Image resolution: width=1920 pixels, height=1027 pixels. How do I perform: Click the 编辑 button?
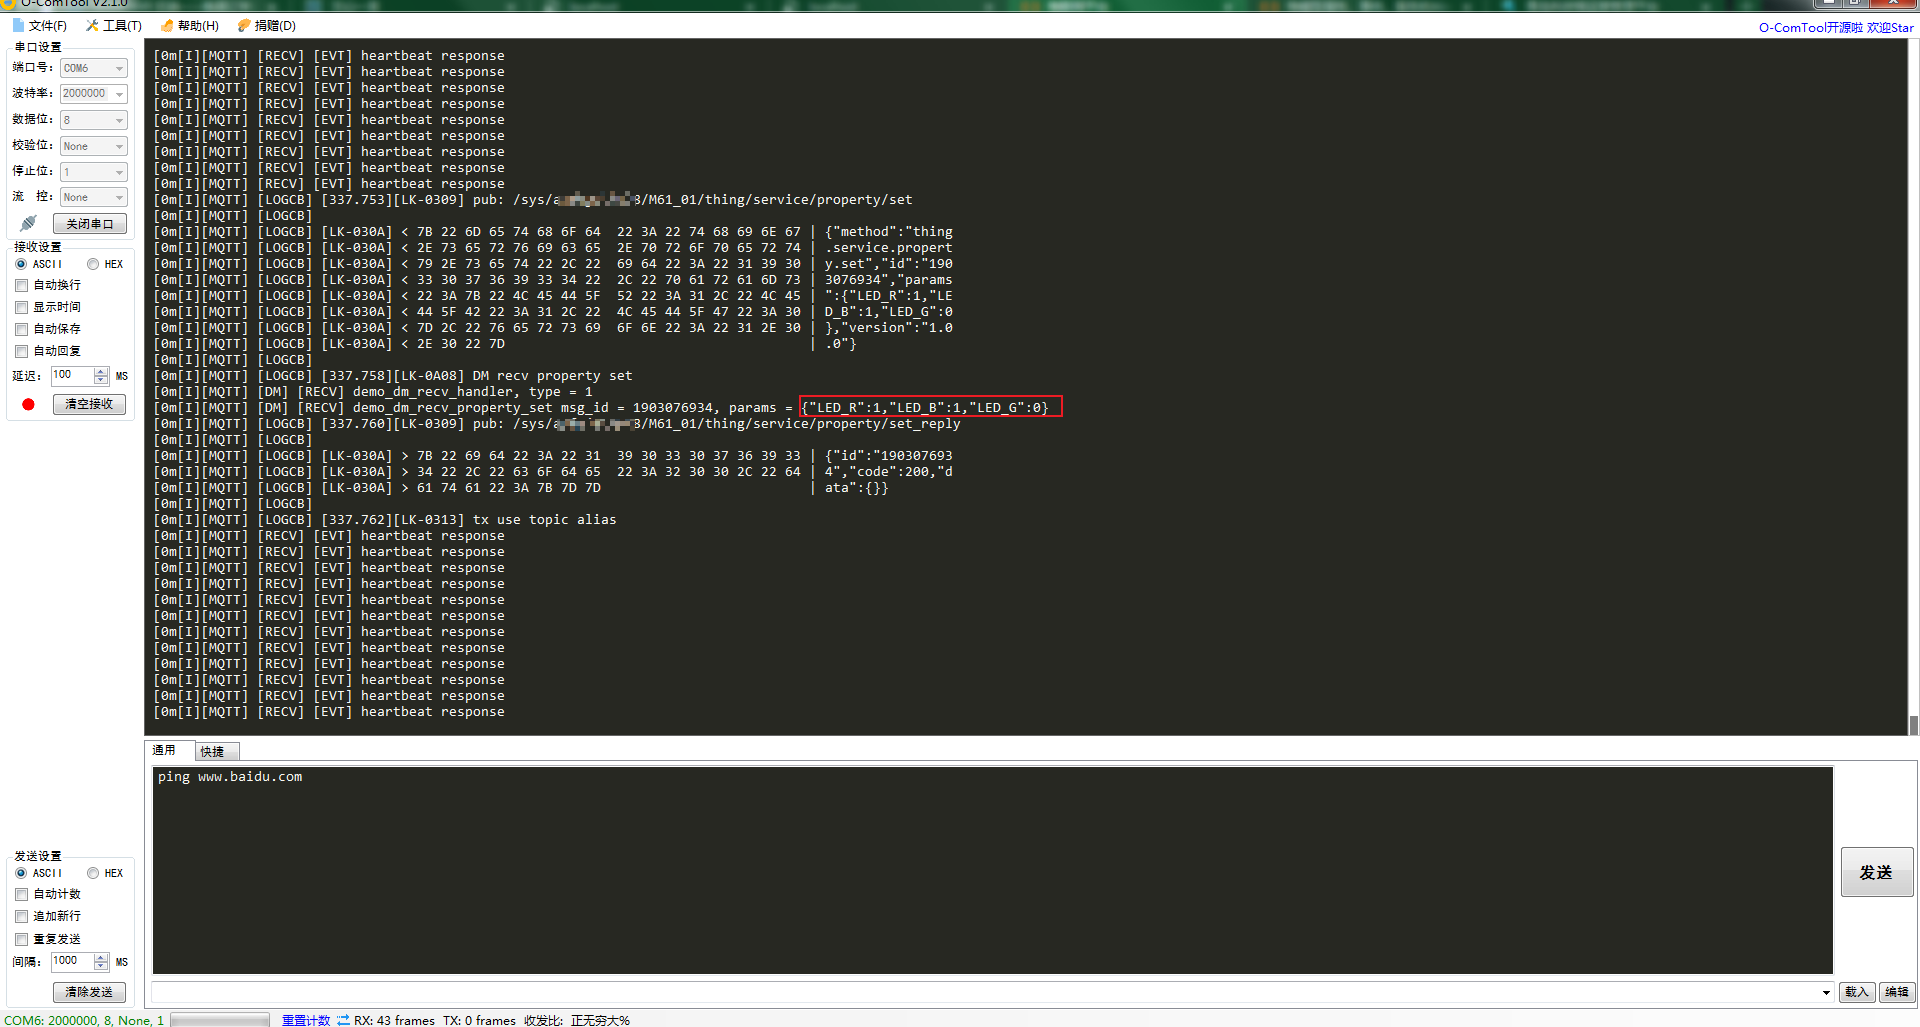coord(1897,992)
